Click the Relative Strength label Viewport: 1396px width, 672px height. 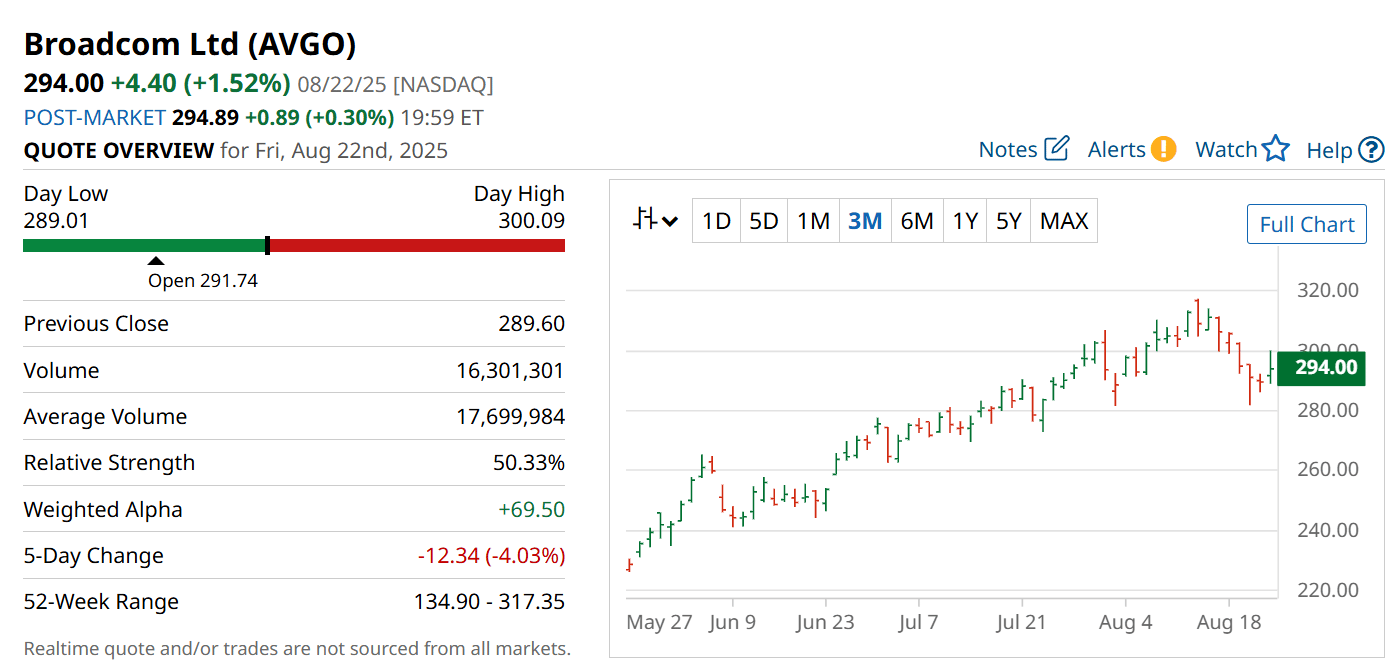[x=109, y=463]
